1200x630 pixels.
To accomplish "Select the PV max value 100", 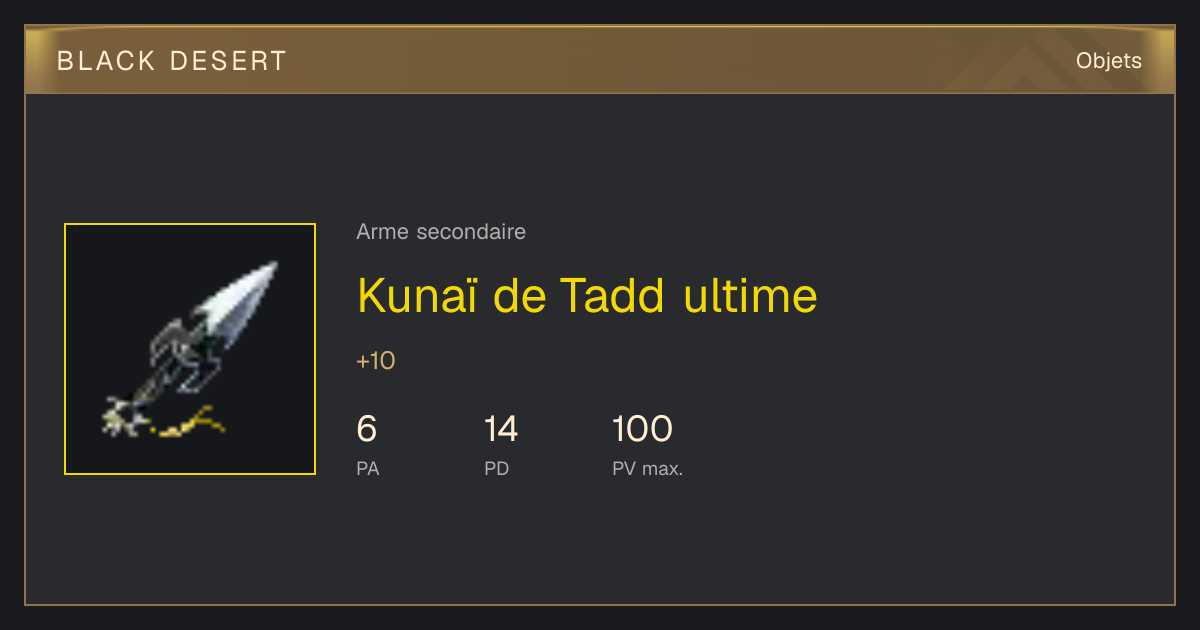I will [x=642, y=429].
